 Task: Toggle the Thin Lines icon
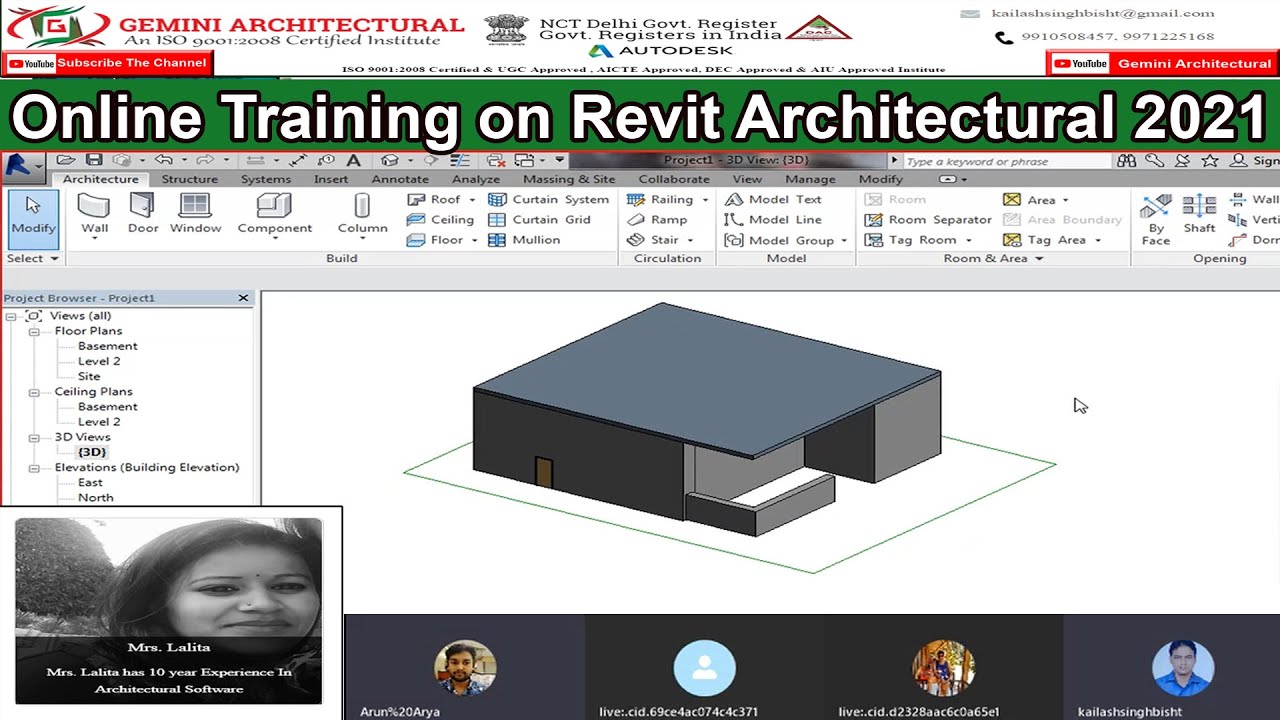(x=459, y=160)
